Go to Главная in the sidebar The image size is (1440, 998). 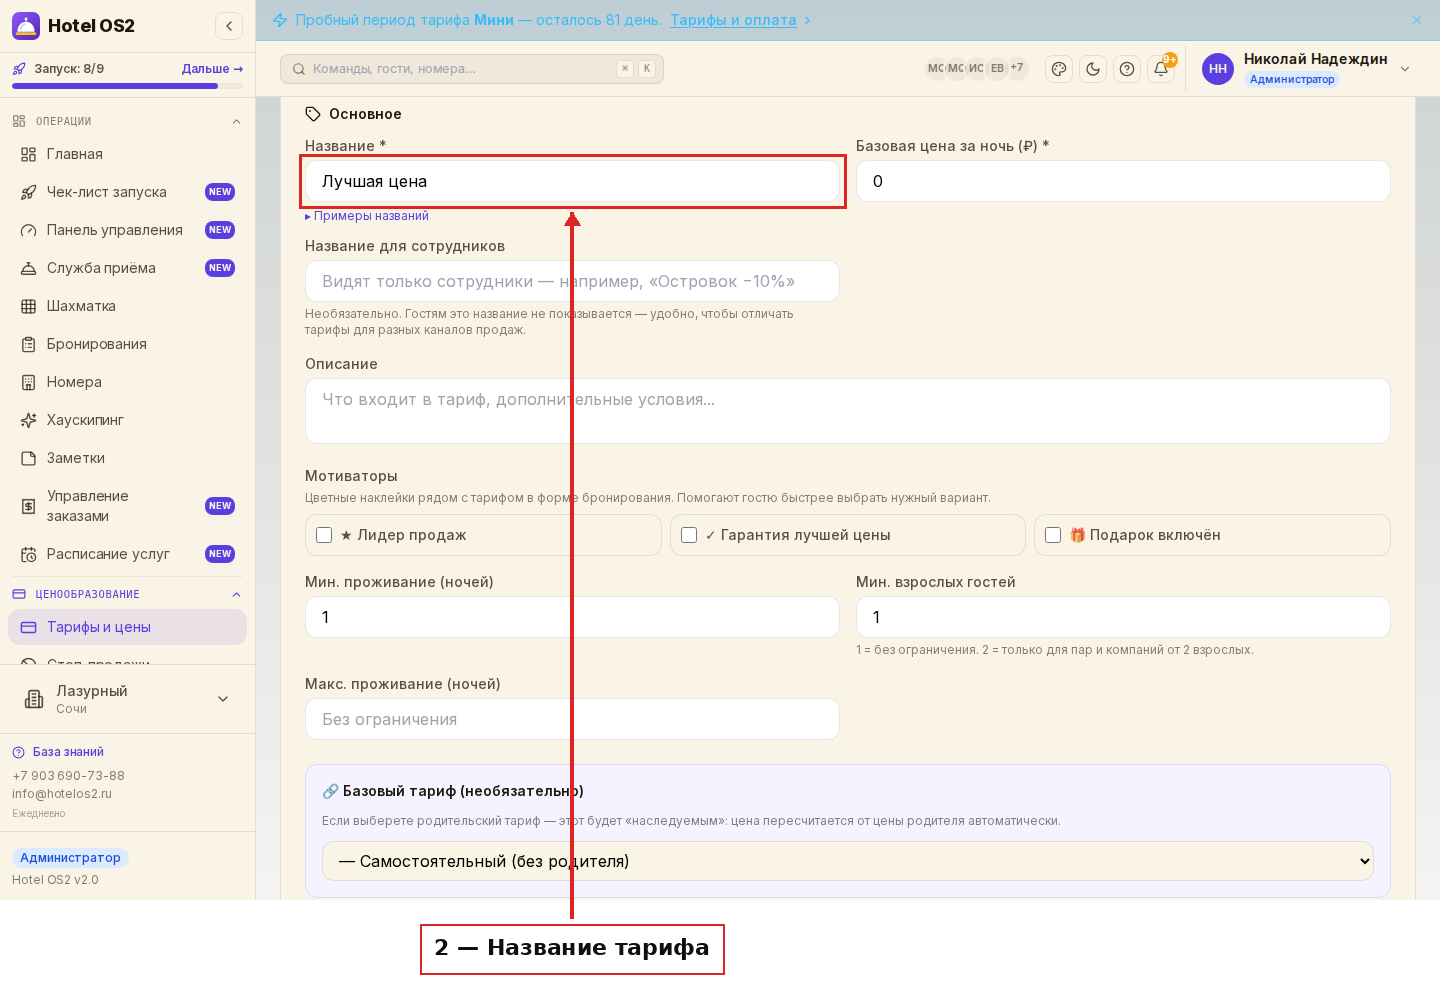click(127, 154)
